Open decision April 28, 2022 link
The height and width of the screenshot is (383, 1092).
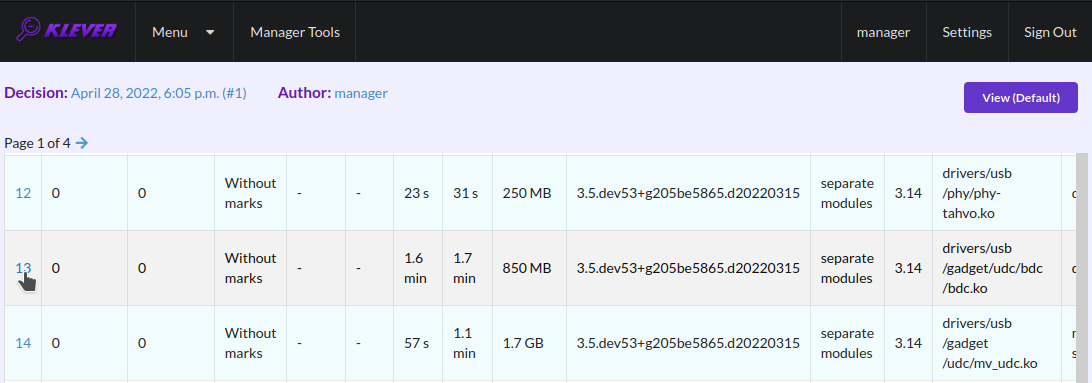click(x=159, y=93)
